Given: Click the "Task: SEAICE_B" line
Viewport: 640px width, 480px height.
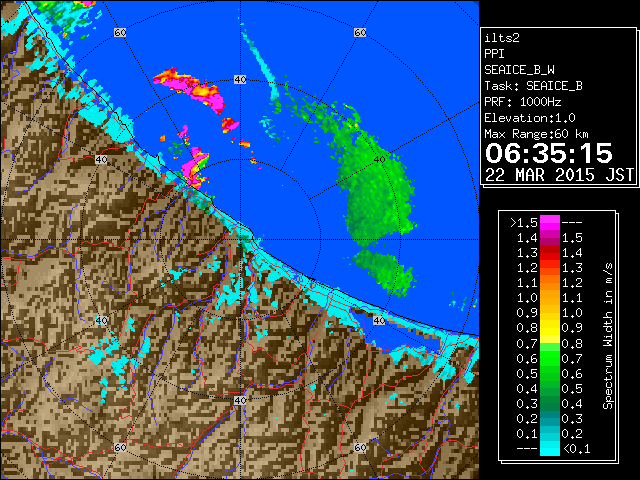Looking at the screenshot, I should pyautogui.click(x=533, y=86).
